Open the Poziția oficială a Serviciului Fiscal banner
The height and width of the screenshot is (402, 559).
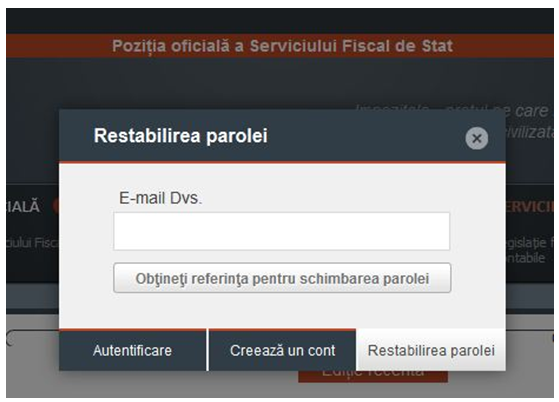pyautogui.click(x=282, y=46)
